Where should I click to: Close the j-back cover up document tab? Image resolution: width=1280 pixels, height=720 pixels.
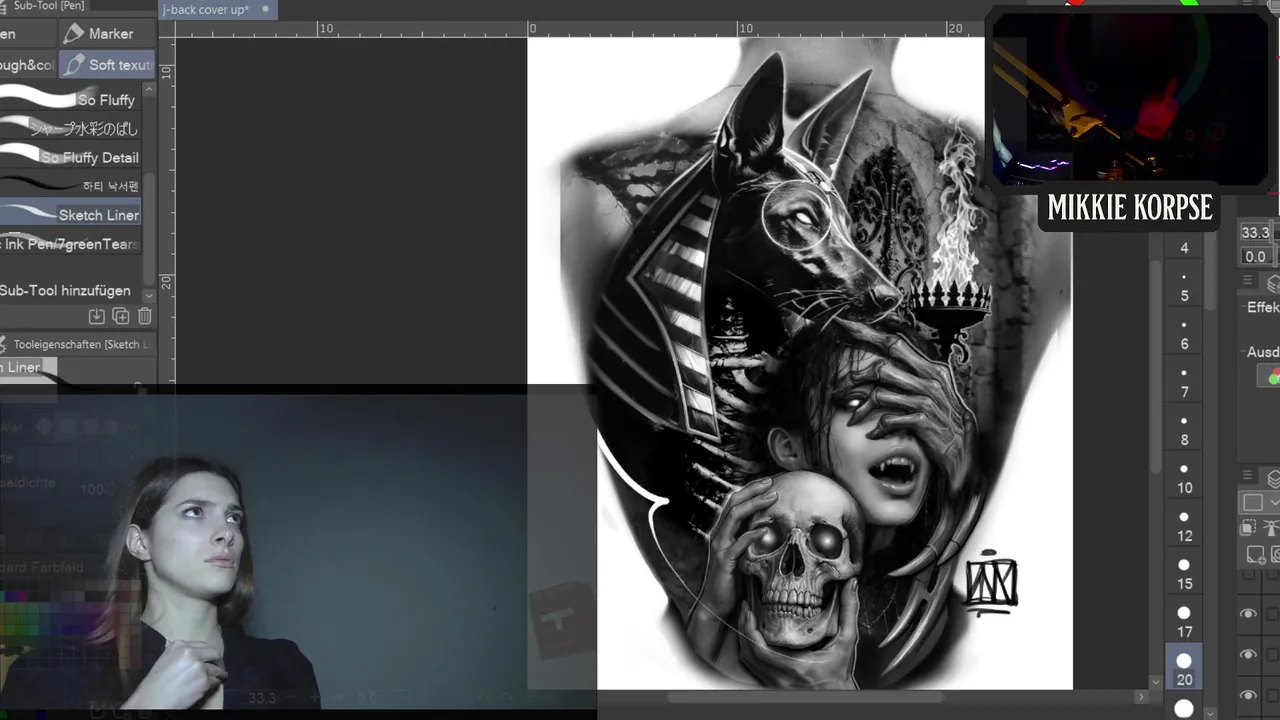(x=265, y=9)
